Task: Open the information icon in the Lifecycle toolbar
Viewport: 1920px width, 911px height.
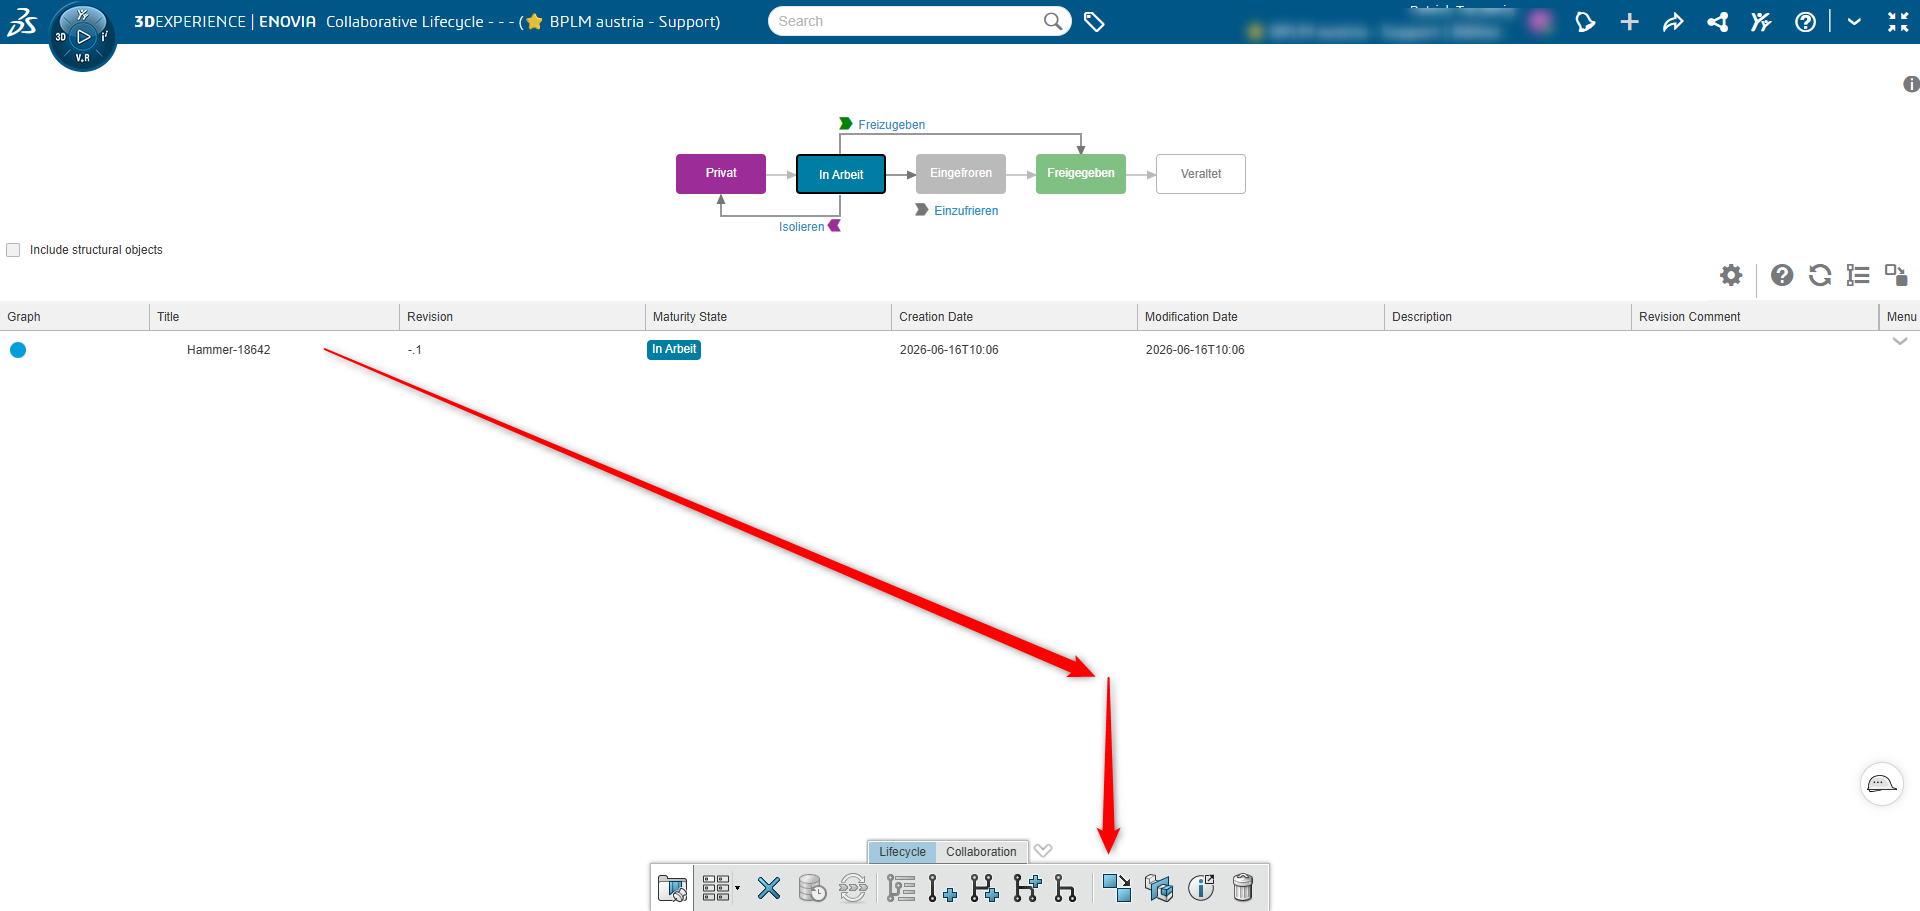Action: coord(1201,888)
